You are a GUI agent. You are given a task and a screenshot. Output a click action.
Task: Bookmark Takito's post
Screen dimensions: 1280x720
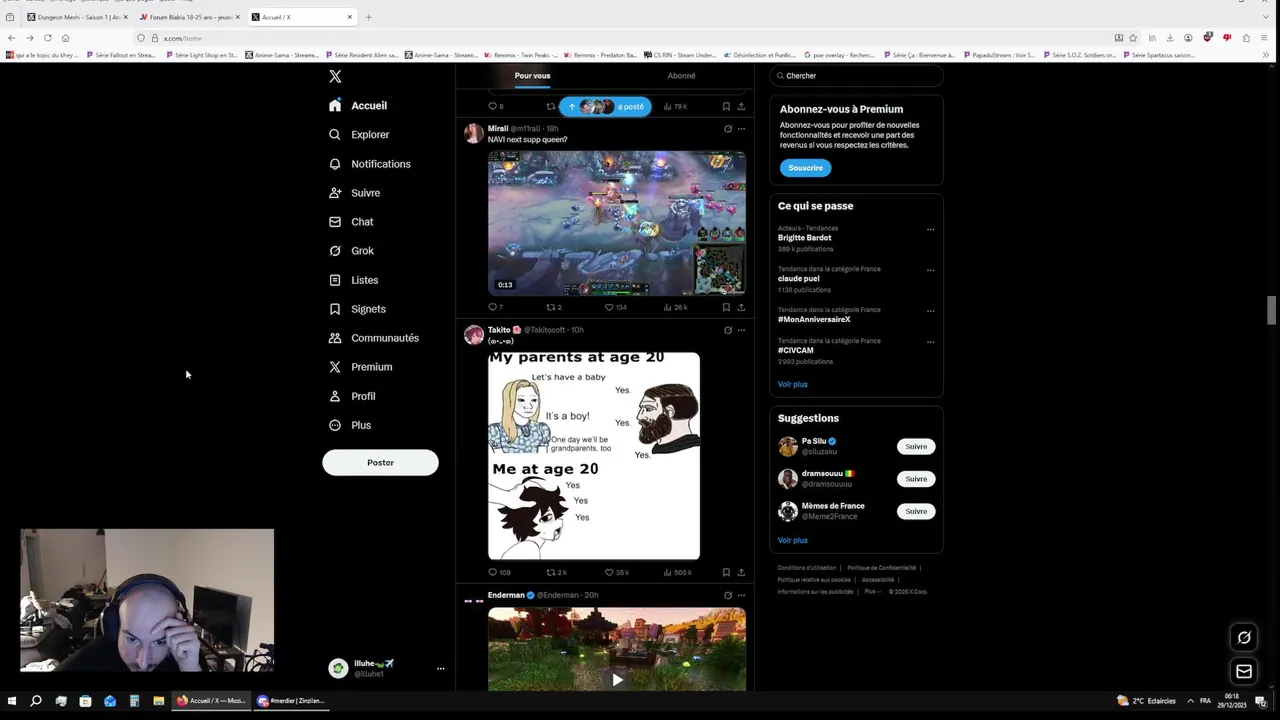726,572
